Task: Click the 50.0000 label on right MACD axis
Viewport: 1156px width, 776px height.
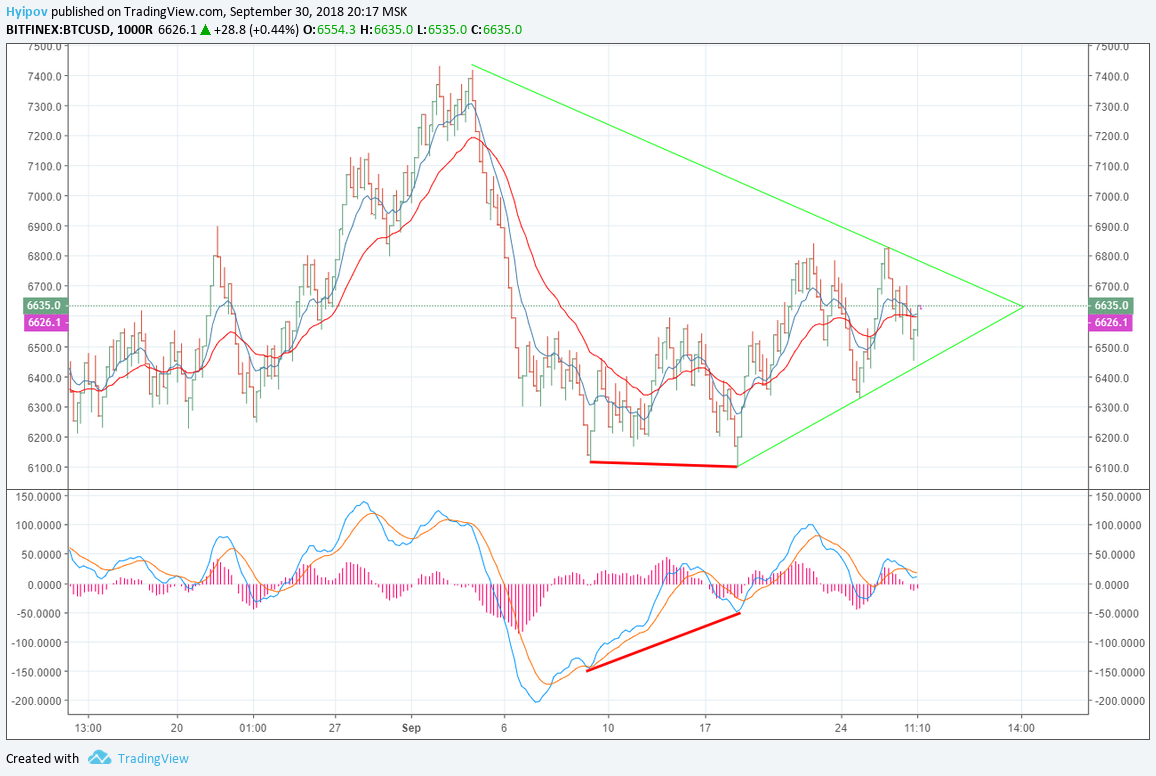Action: pyautogui.click(x=1115, y=555)
